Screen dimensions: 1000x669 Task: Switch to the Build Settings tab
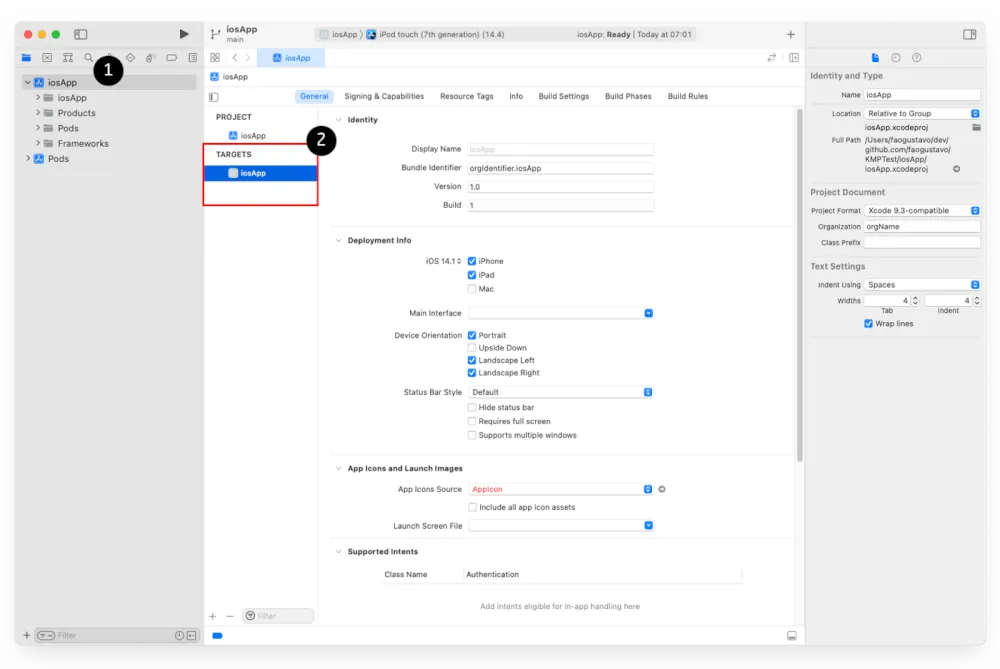563,96
